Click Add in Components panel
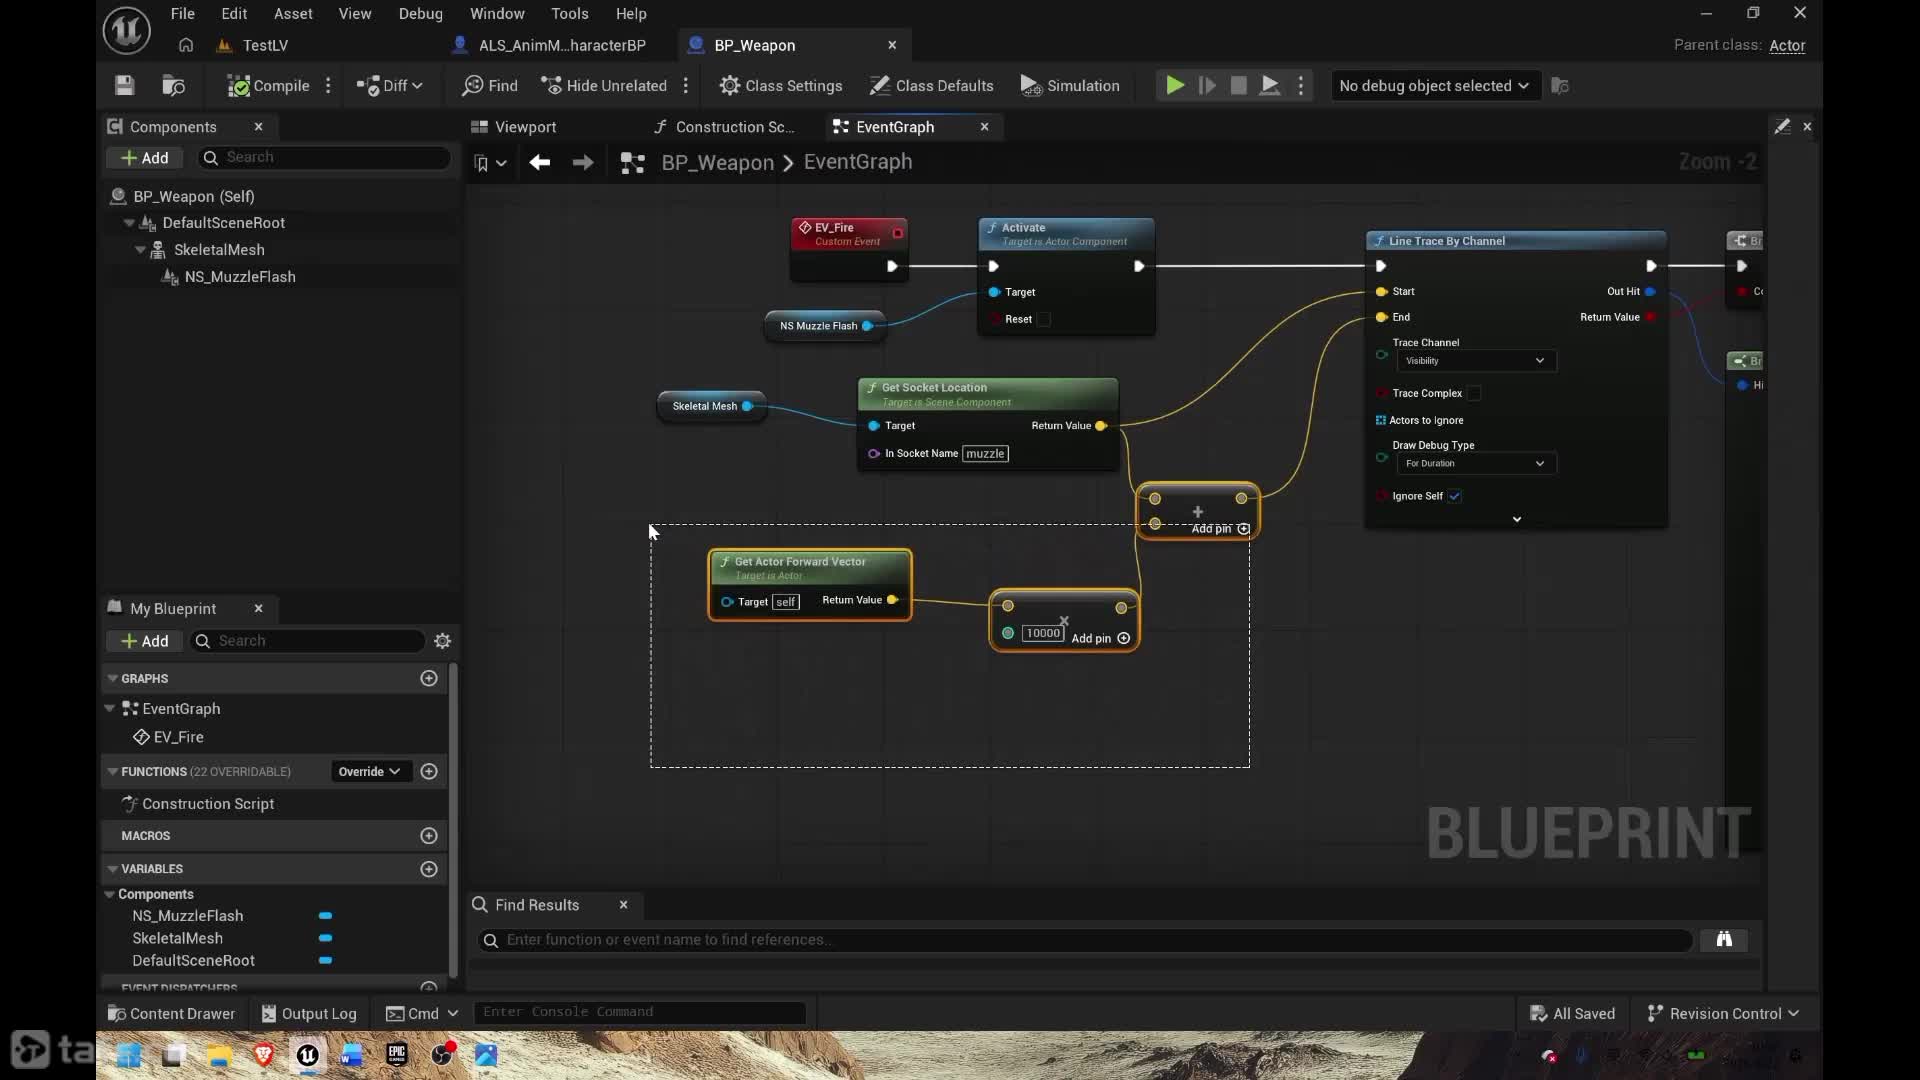 click(x=145, y=158)
